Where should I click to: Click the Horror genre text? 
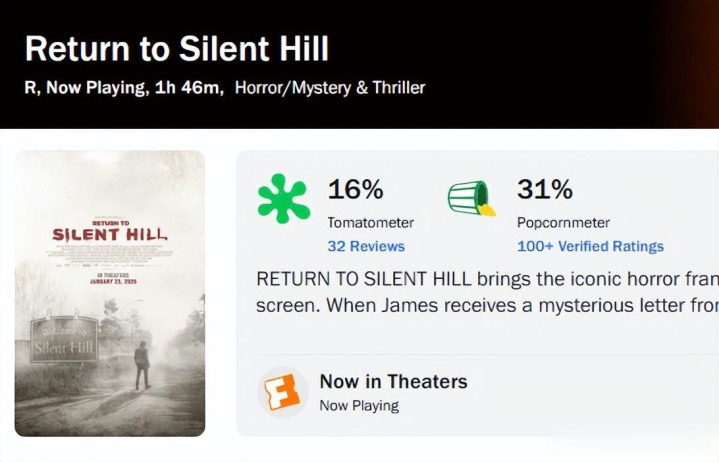(258, 88)
